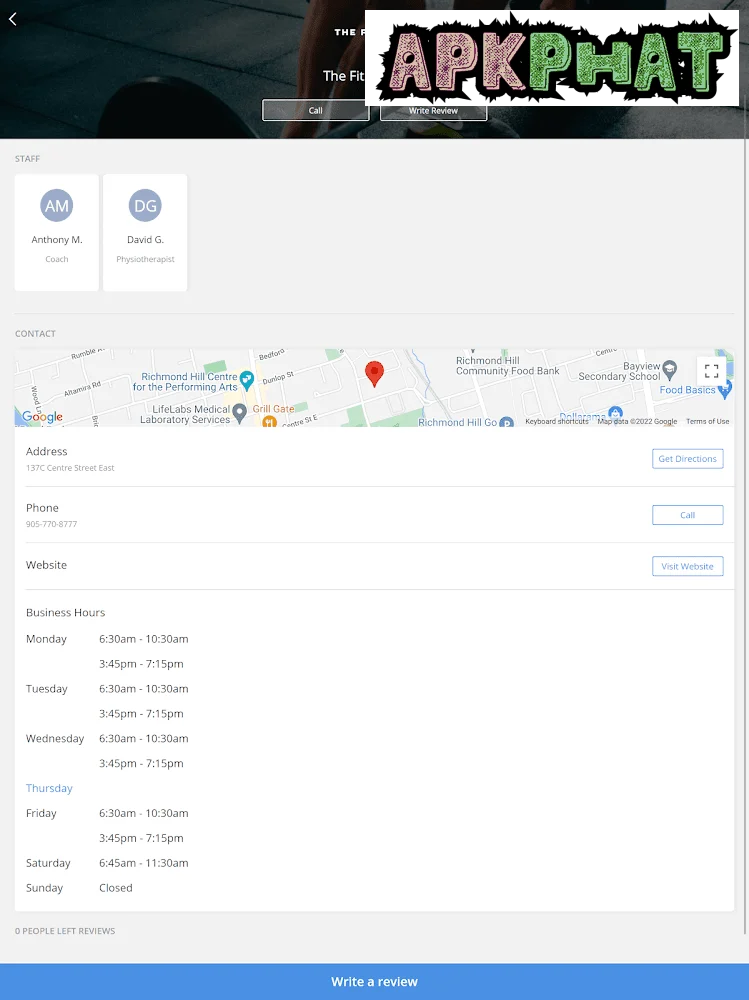The image size is (749, 1000).
Task: Tap the AM avatar for Anthony M.
Action: (57, 205)
